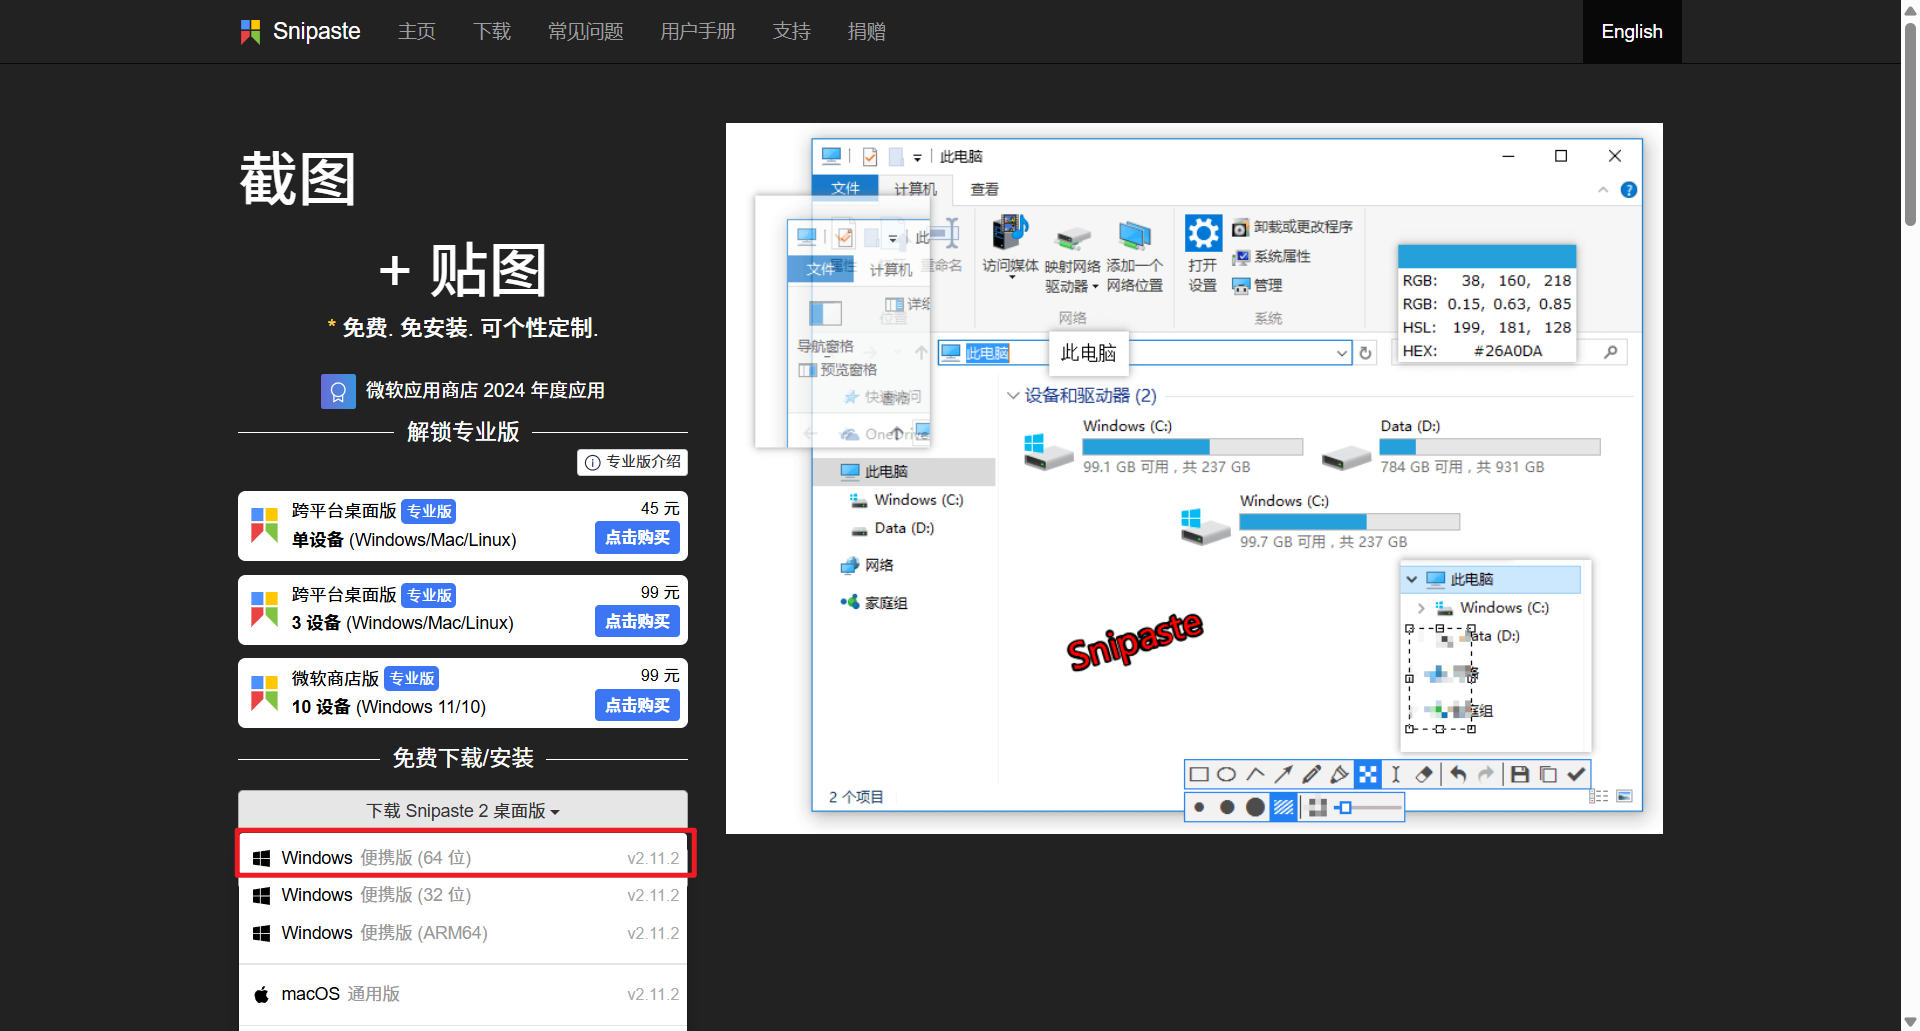Viewport: 1920px width, 1031px height.
Task: Open the 下载 Snipaste 2 桌面版 dropdown
Action: pyautogui.click(x=462, y=810)
